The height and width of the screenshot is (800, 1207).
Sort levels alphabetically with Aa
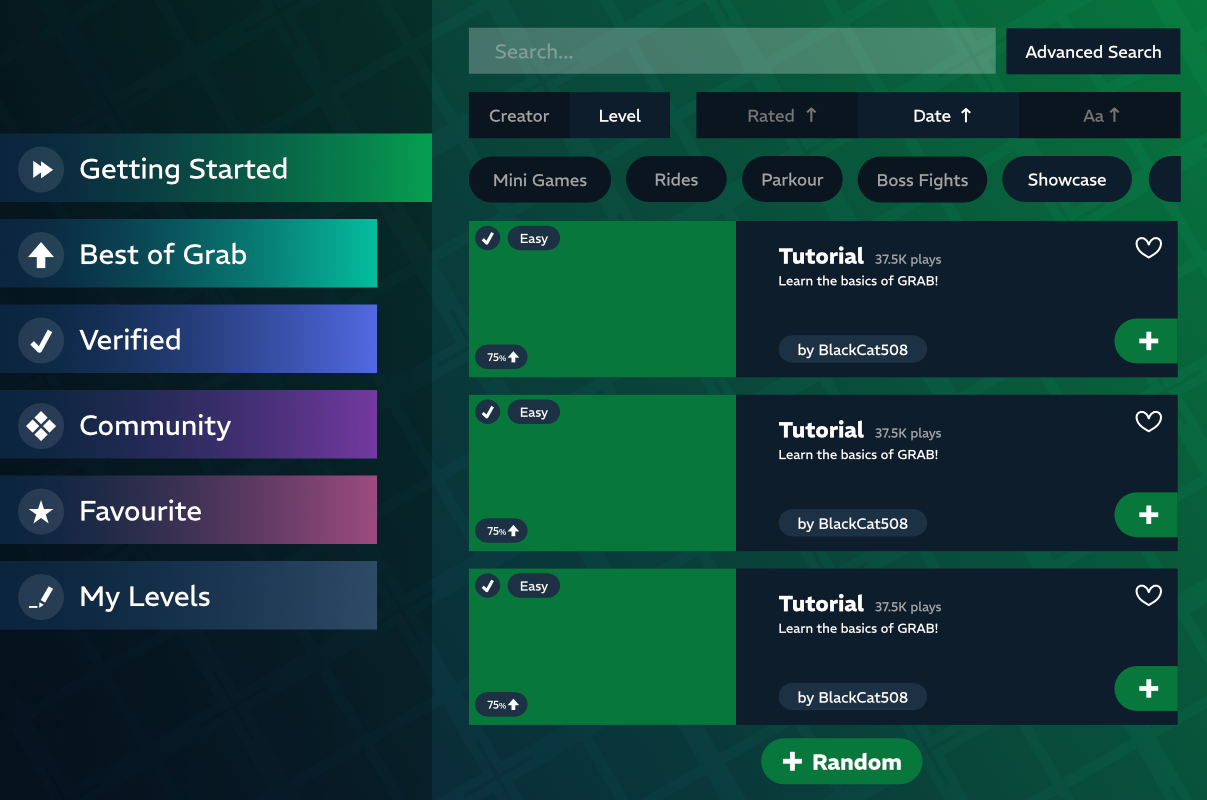click(1100, 116)
